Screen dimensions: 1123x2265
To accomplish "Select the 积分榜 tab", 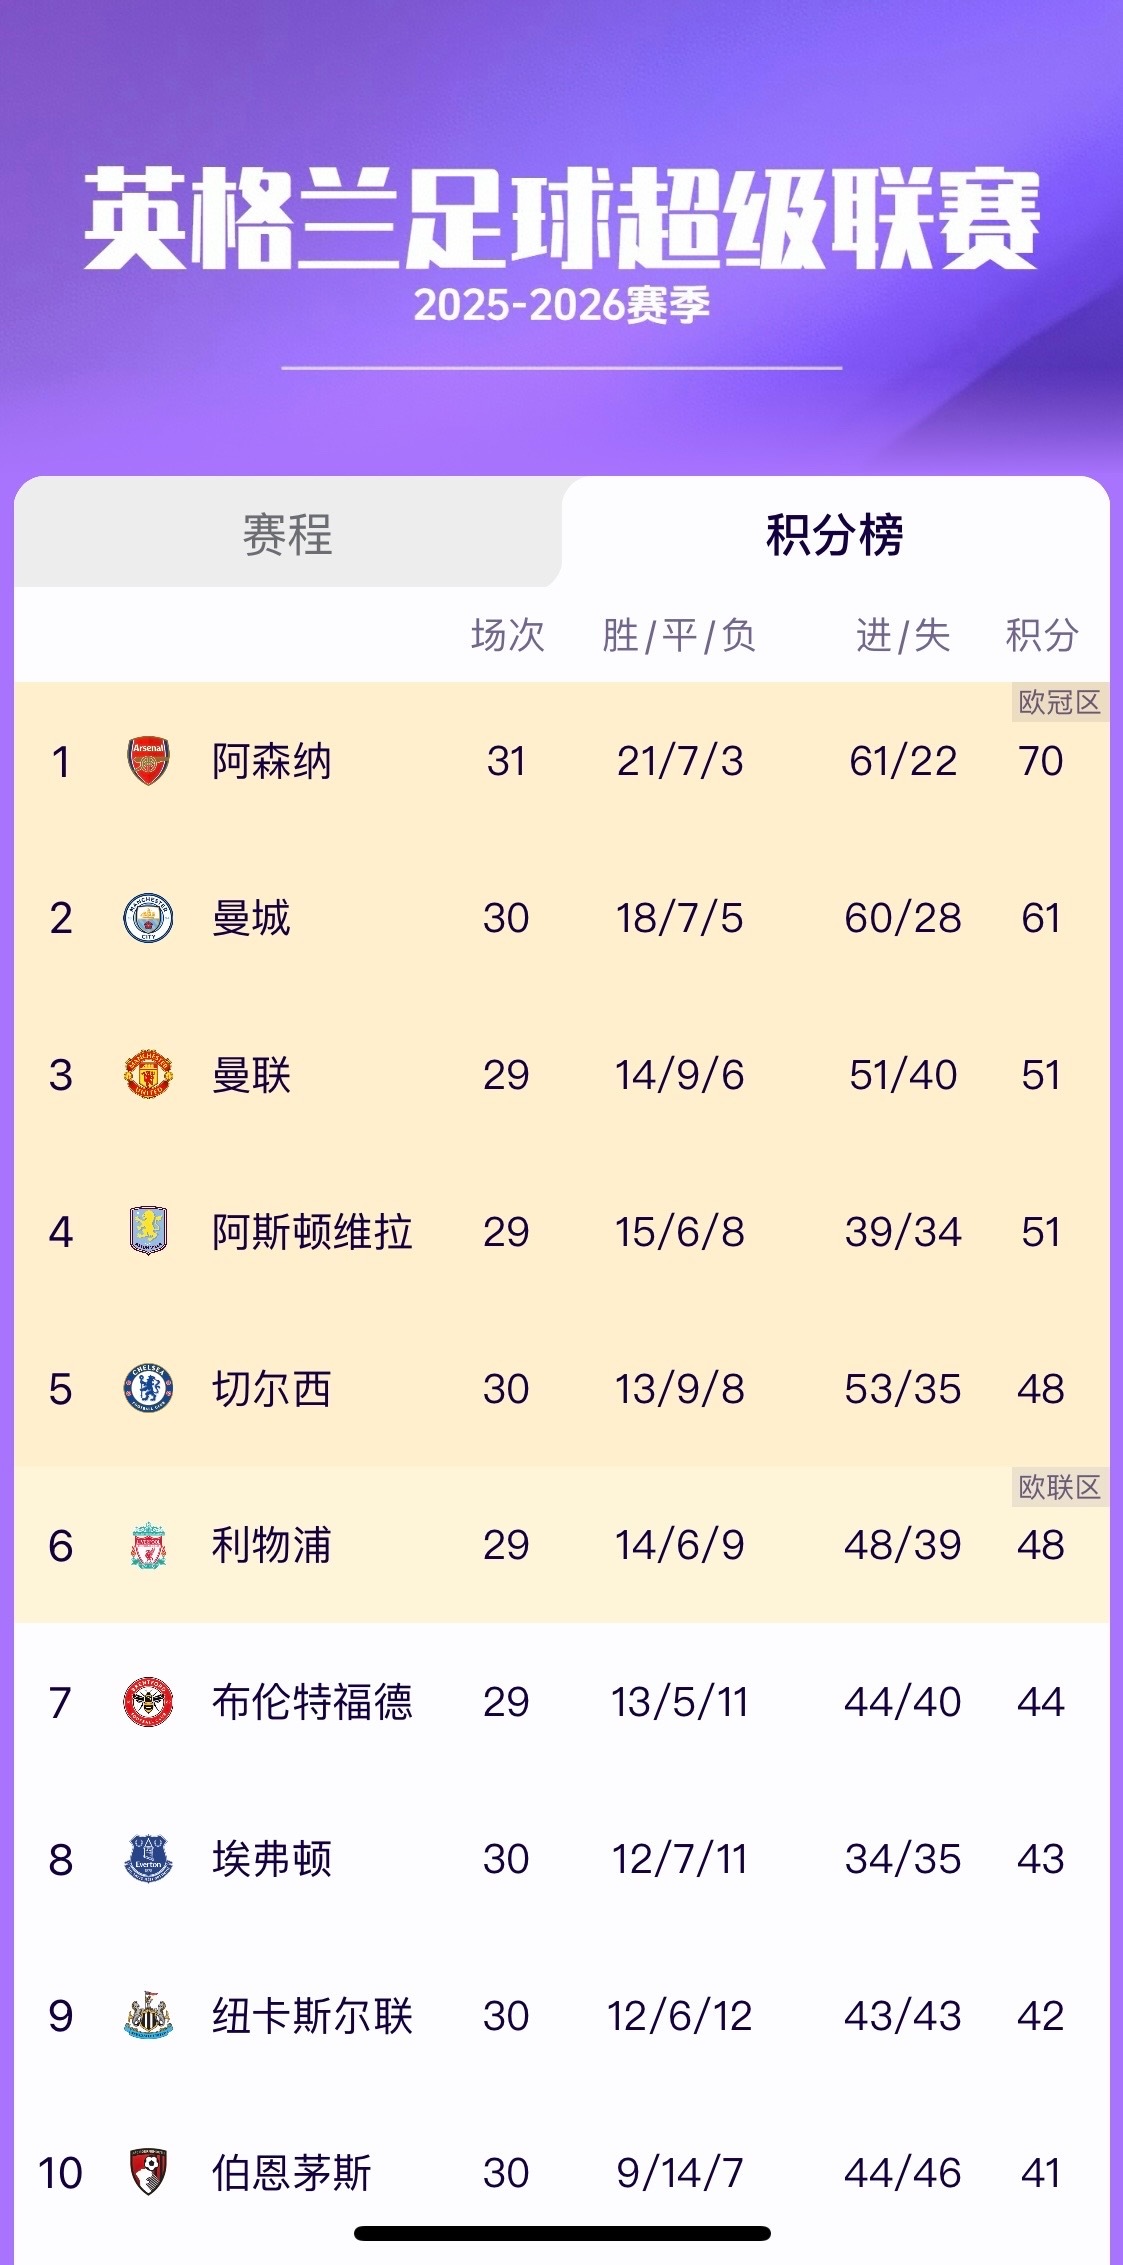I will coord(835,534).
